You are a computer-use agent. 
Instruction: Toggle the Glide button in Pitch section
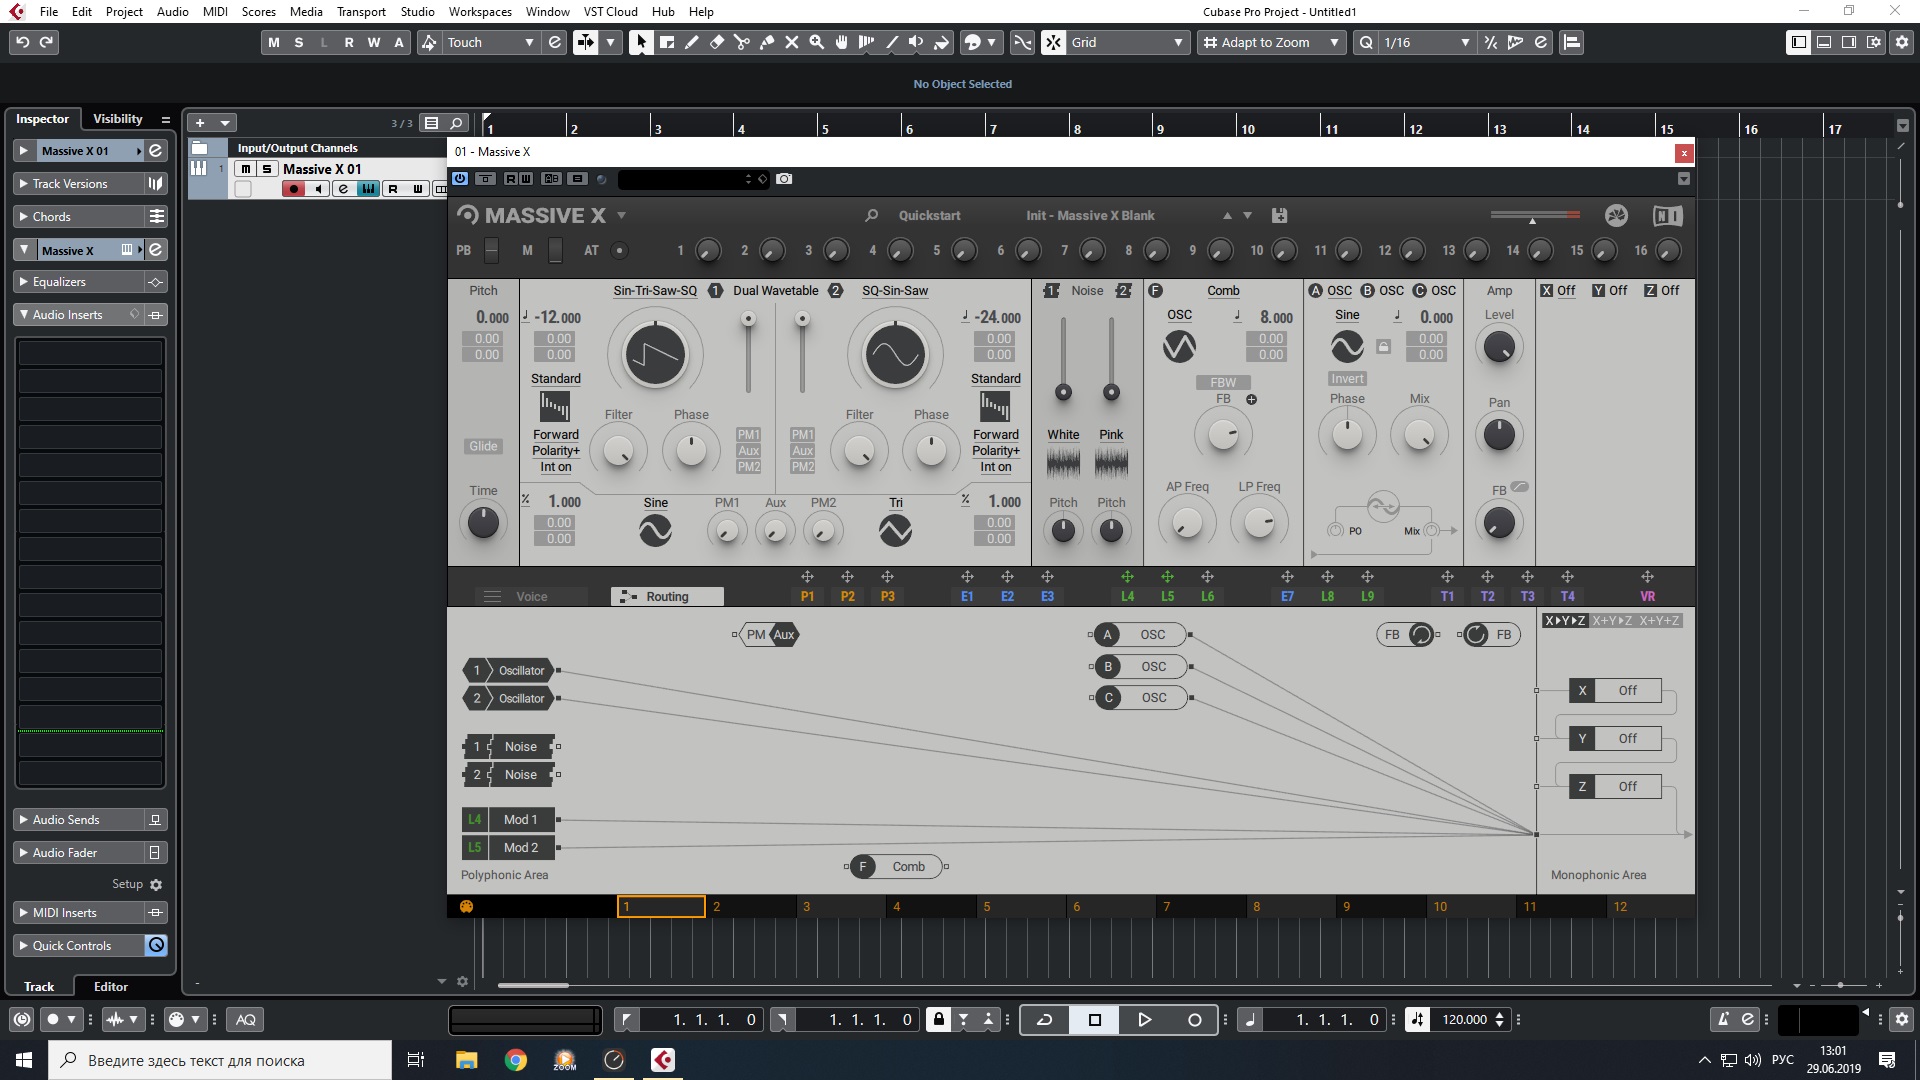tap(483, 446)
